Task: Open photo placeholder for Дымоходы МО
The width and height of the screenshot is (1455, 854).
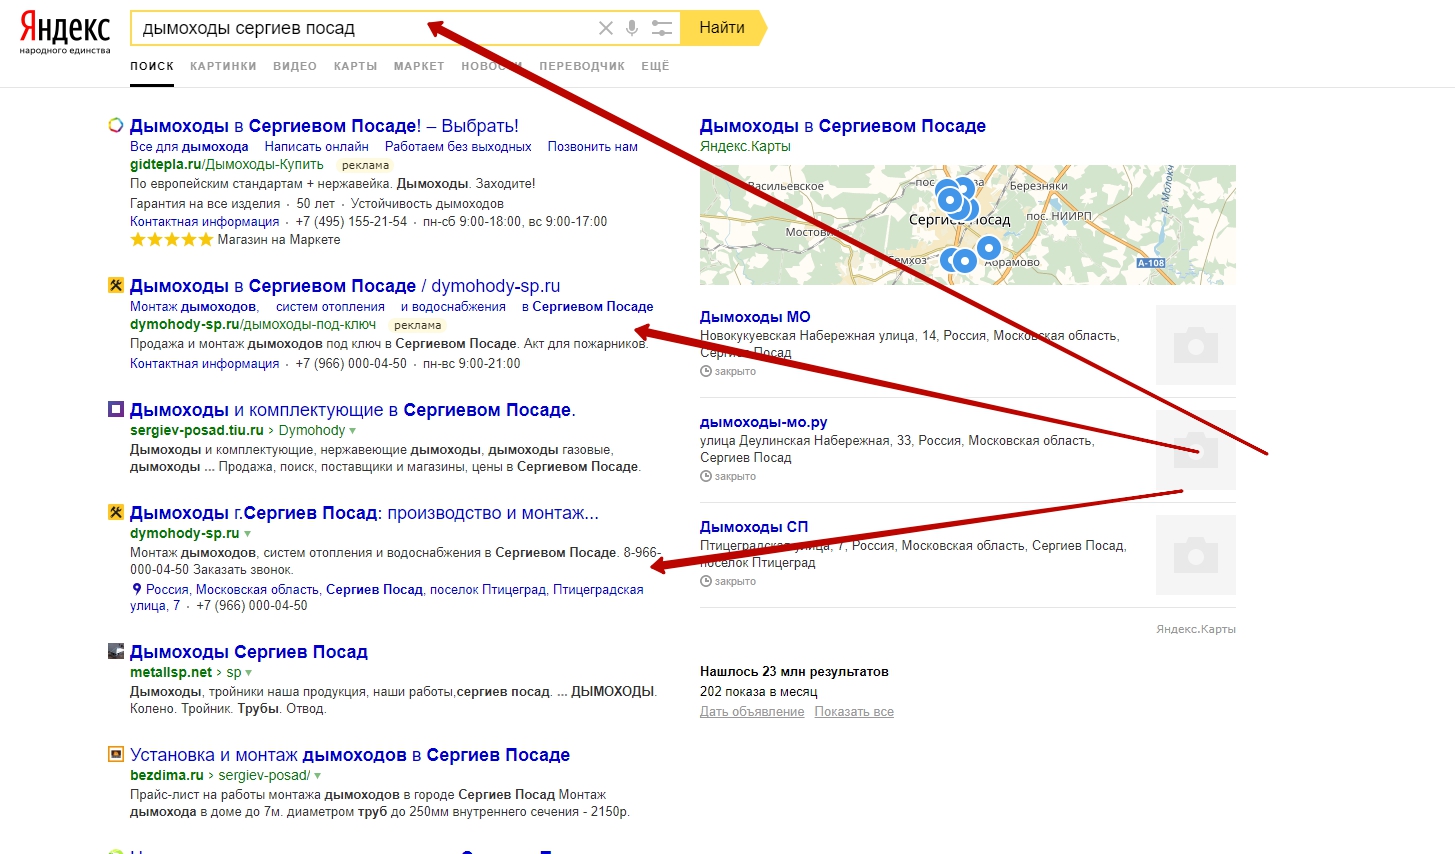Action: tap(1196, 345)
